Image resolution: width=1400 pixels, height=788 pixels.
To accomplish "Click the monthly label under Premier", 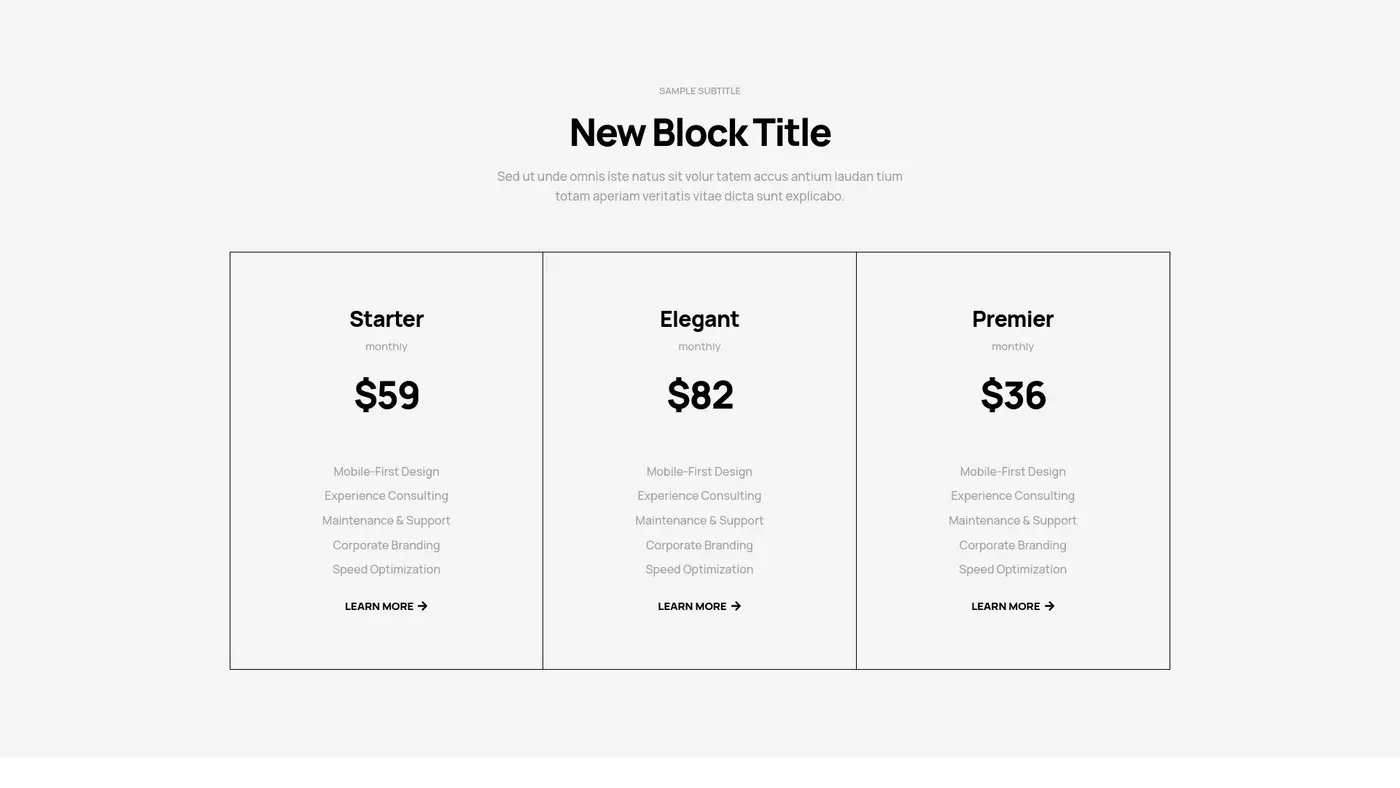I will 1012,346.
